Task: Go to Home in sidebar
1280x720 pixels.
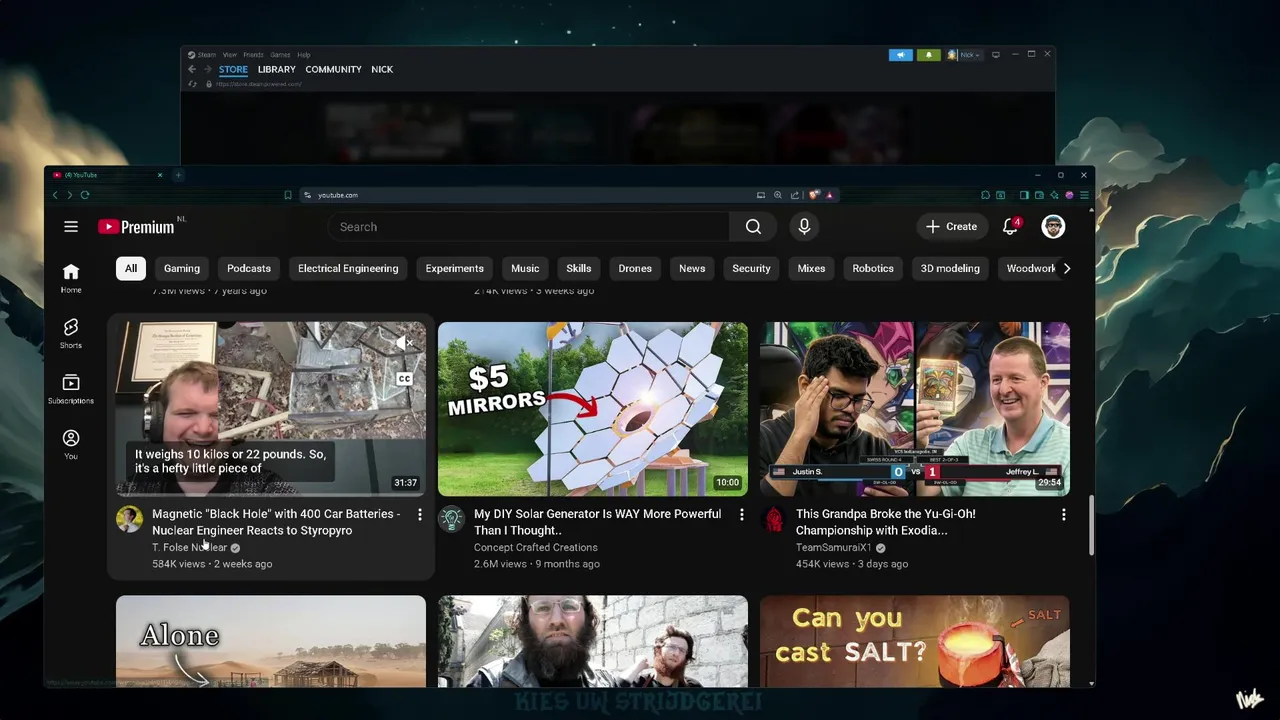Action: [x=71, y=278]
